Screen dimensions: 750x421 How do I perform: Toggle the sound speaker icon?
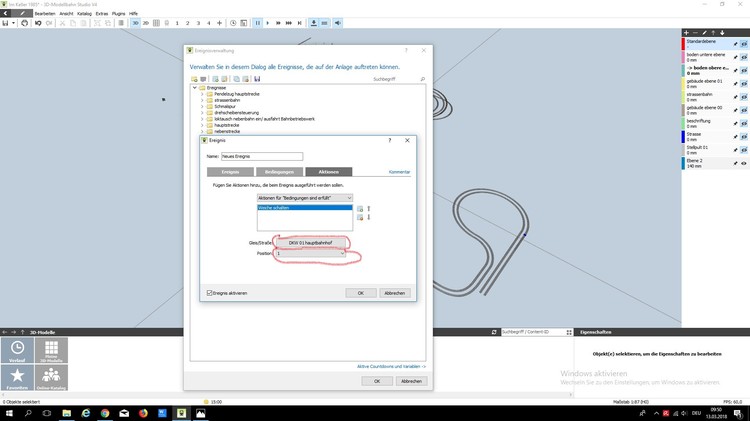click(x=338, y=23)
